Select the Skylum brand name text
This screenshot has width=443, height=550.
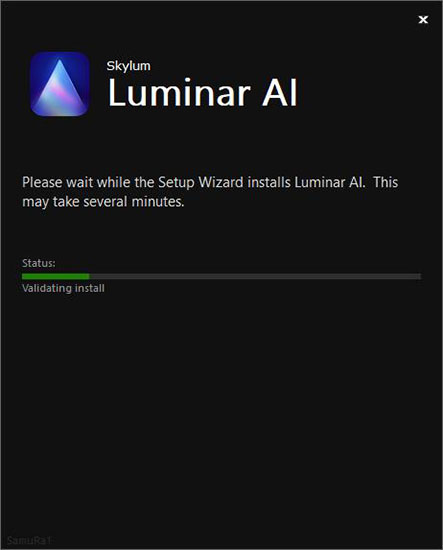128,66
